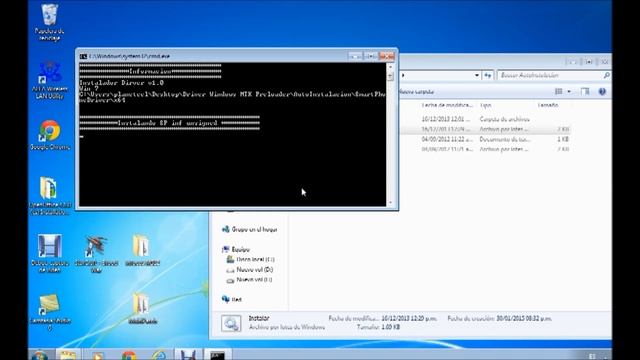
Task: Open Windows Media Player from the taskbar
Action: [x=98, y=356]
